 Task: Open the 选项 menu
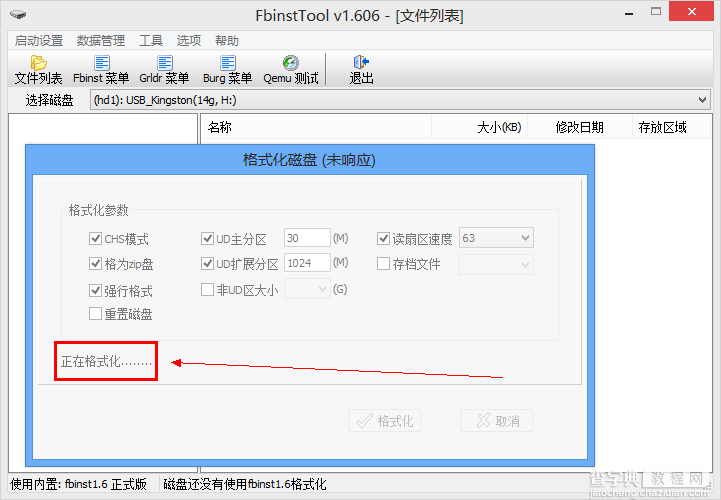[189, 40]
